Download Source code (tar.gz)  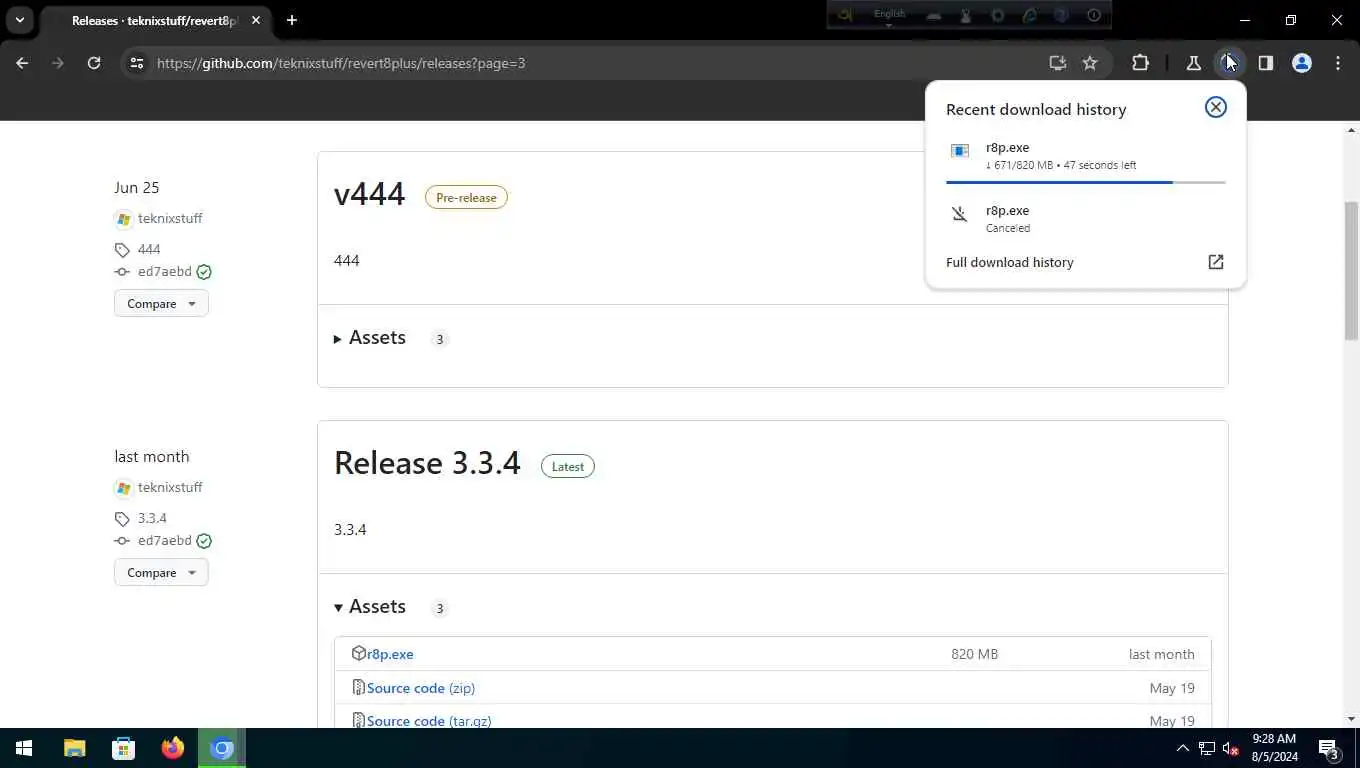point(429,721)
